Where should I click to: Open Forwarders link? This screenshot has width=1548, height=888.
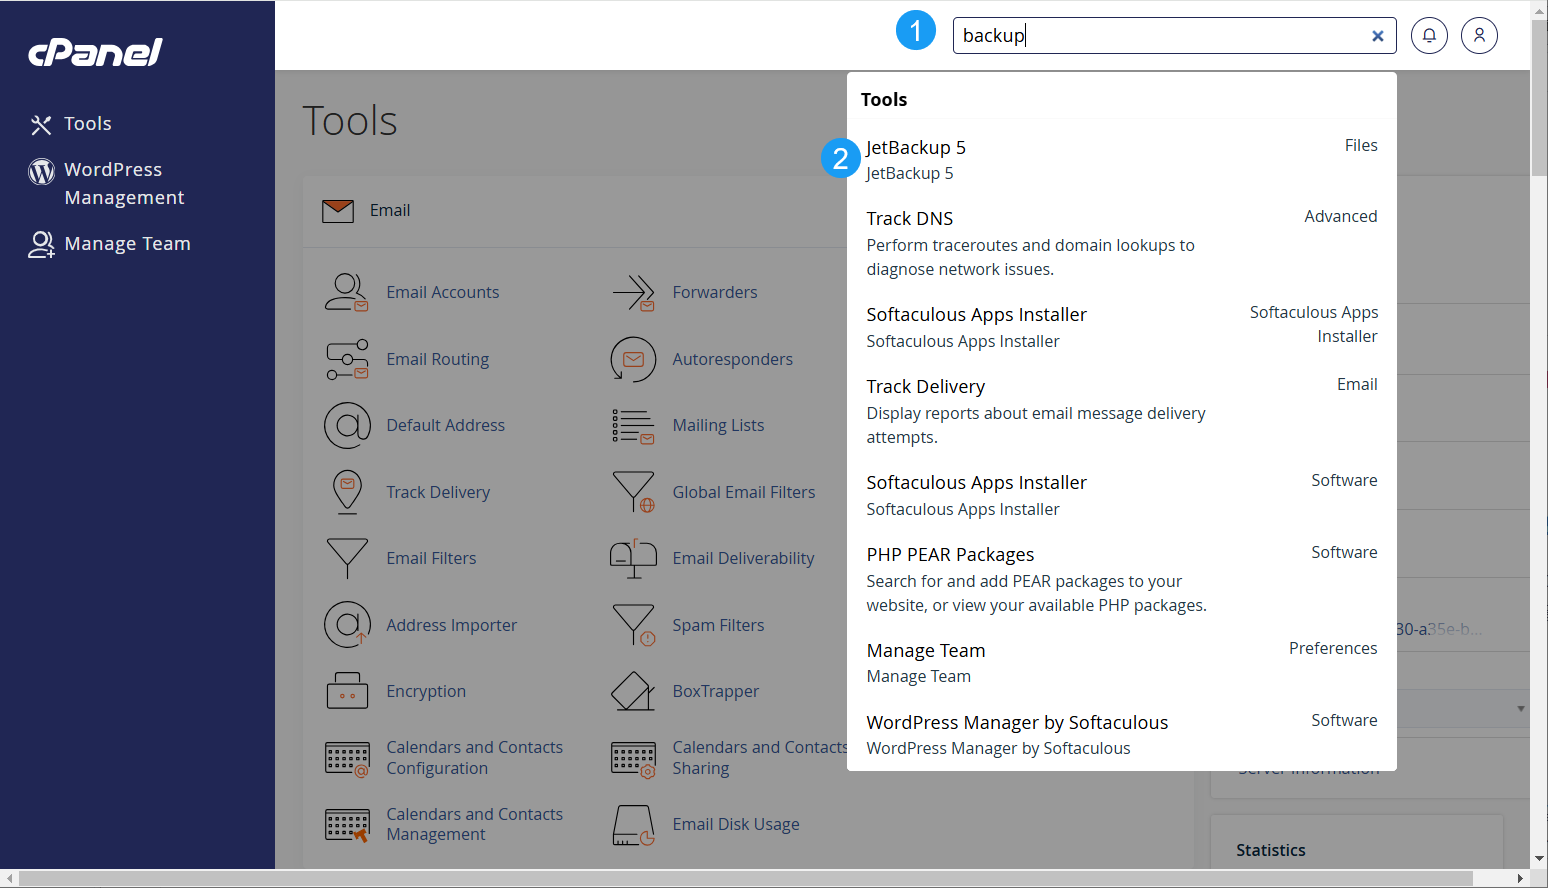pos(715,292)
